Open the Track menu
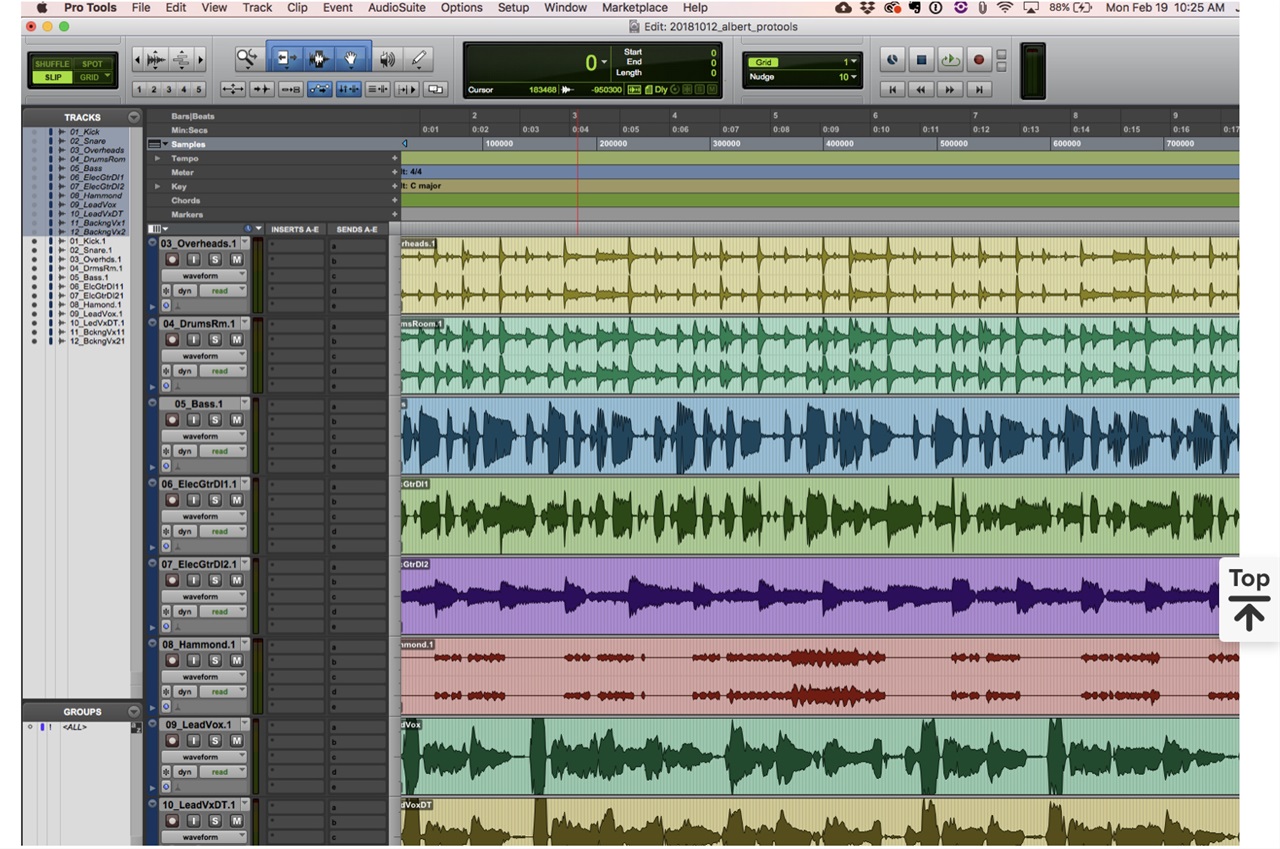Screen dimensions: 1280x849 coord(257,7)
